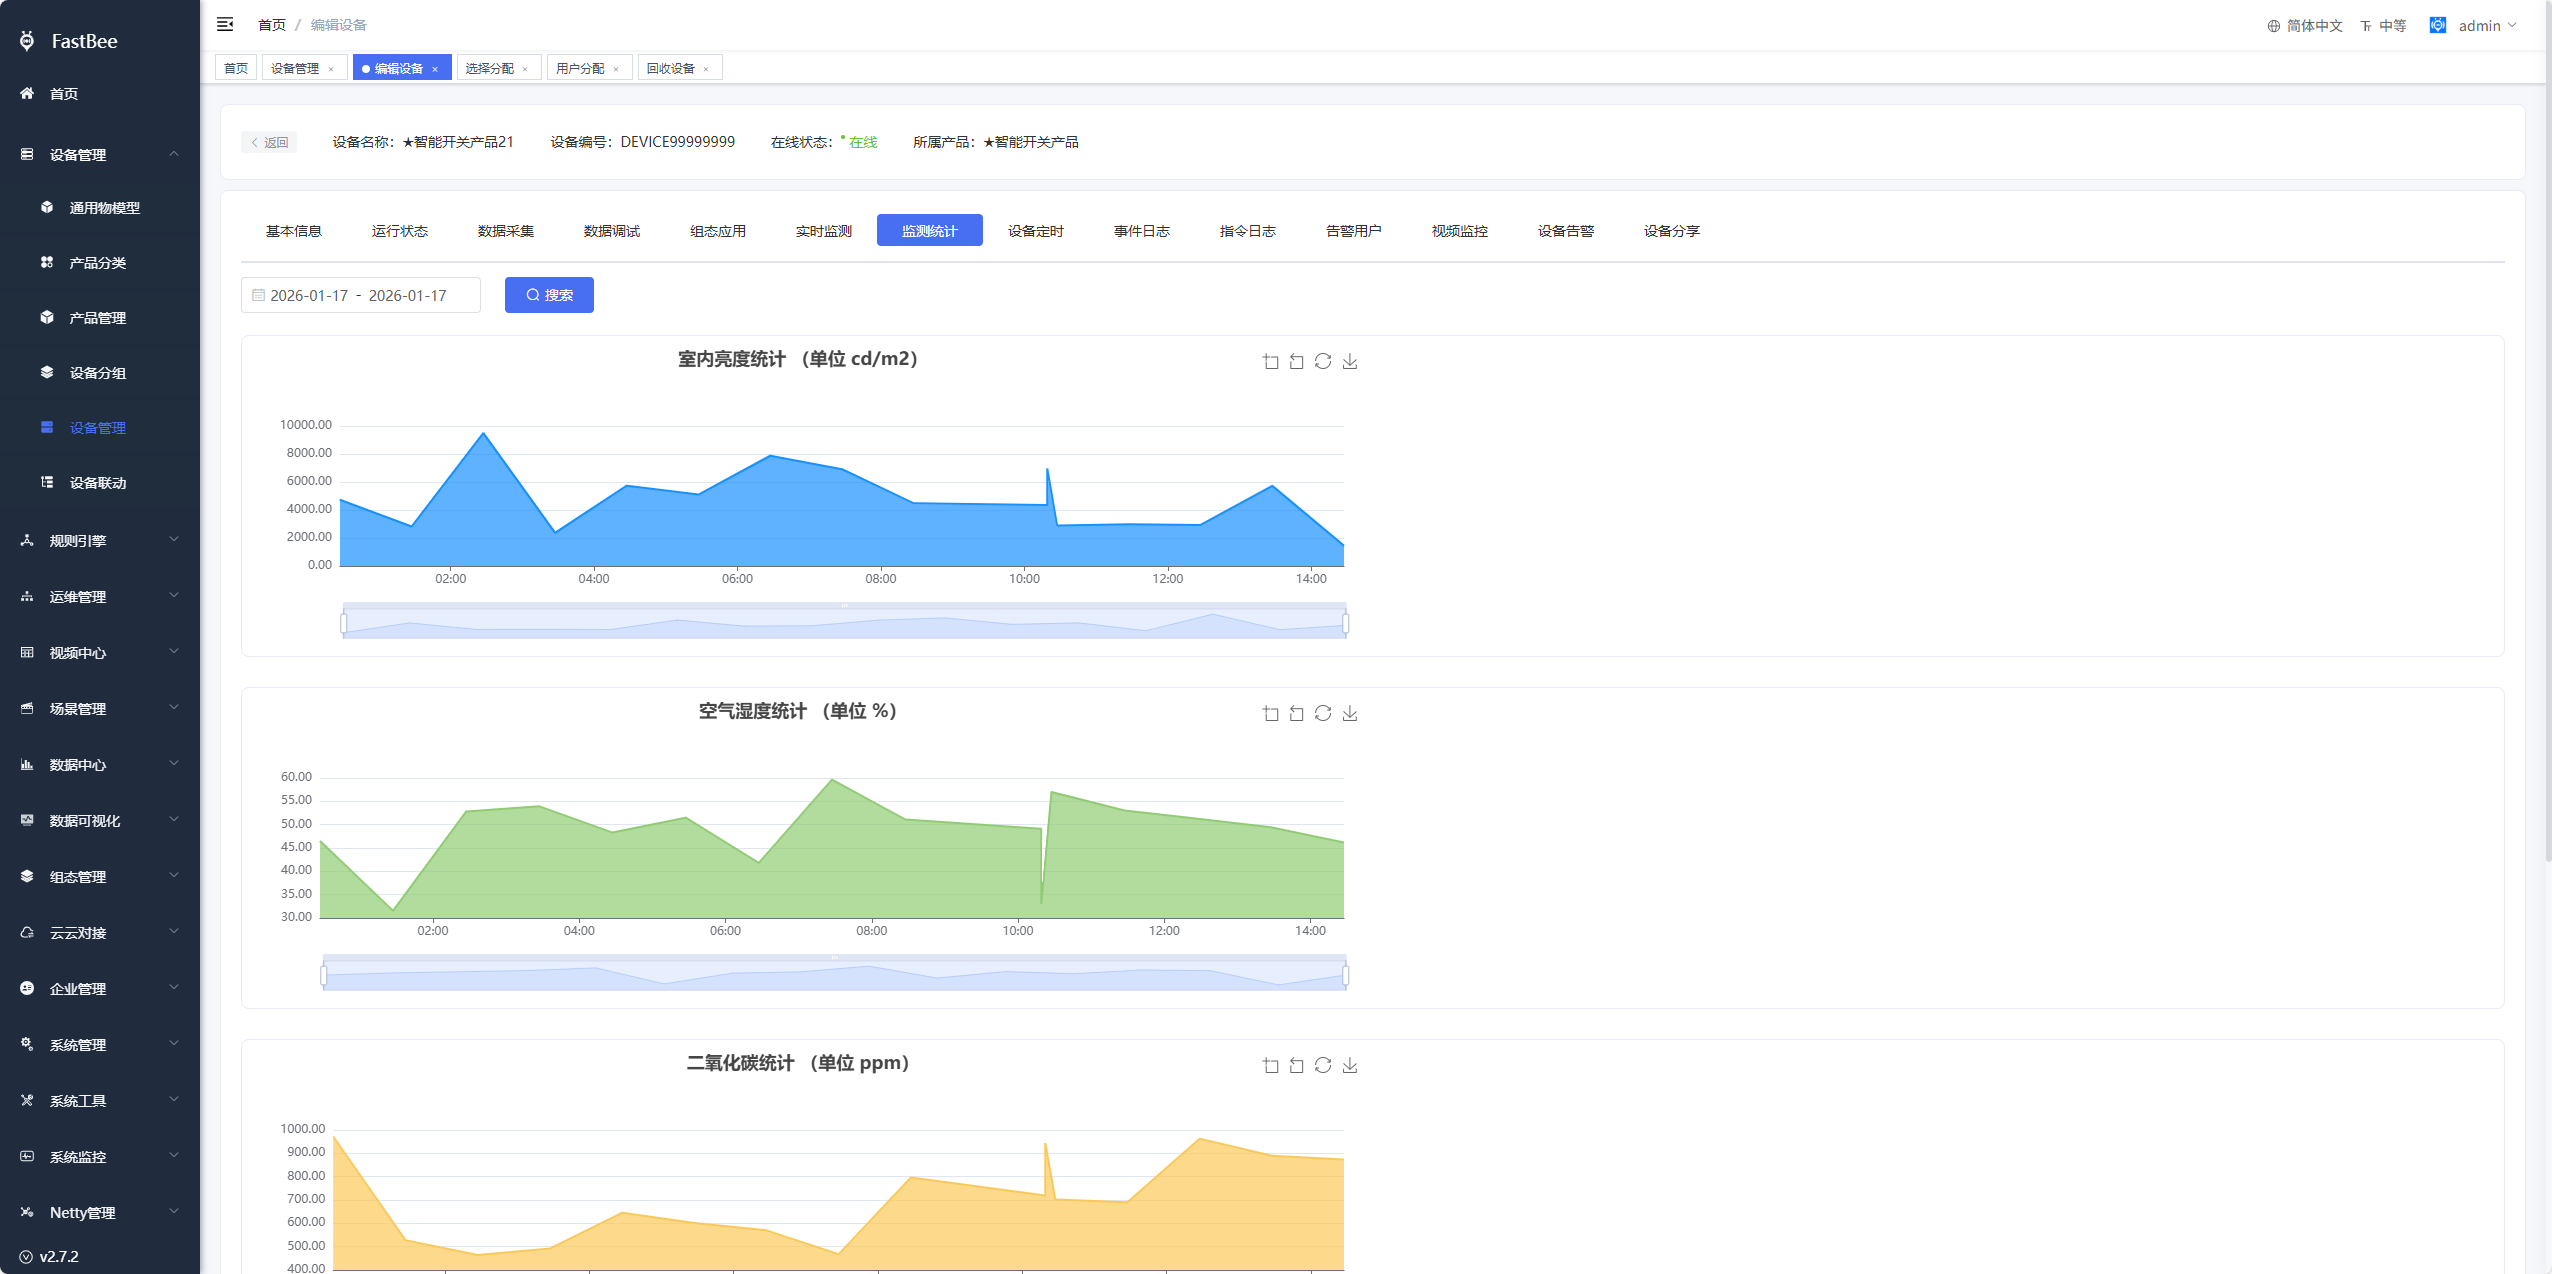Image resolution: width=2552 pixels, height=1274 pixels.
Task: Click the 搜索 button
Action: pos(549,295)
